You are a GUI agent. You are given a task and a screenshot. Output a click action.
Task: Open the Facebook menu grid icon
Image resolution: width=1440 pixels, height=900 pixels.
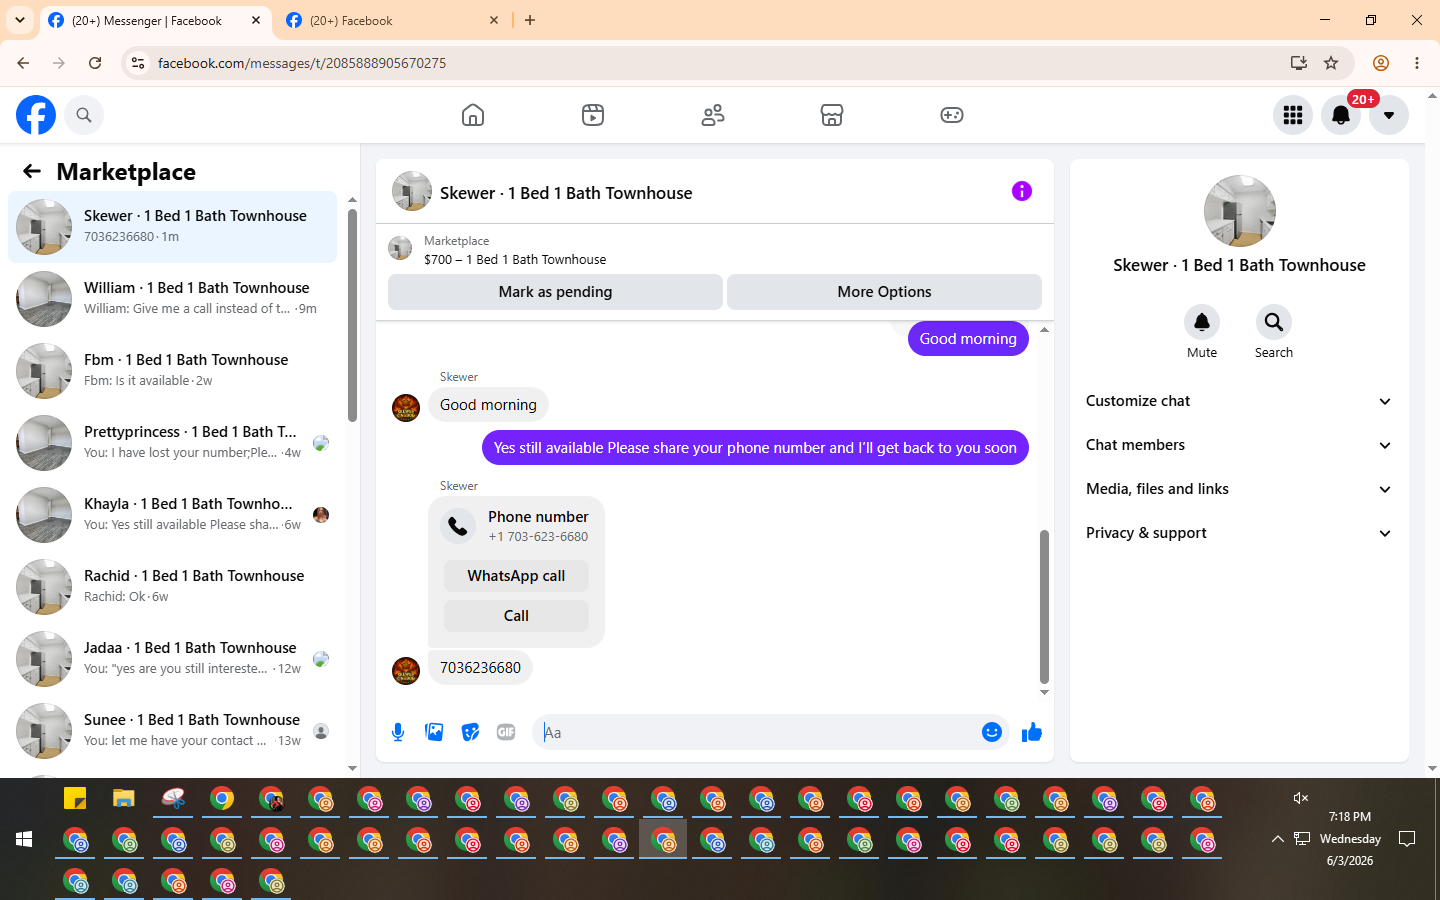[1293, 115]
